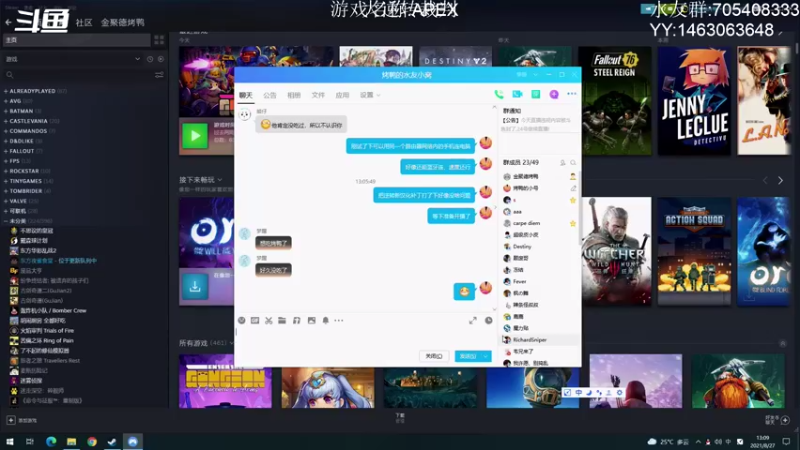This screenshot has height=450, width=800.
Task: Open Microsoft Edge from taskbar
Action: (x=51, y=441)
